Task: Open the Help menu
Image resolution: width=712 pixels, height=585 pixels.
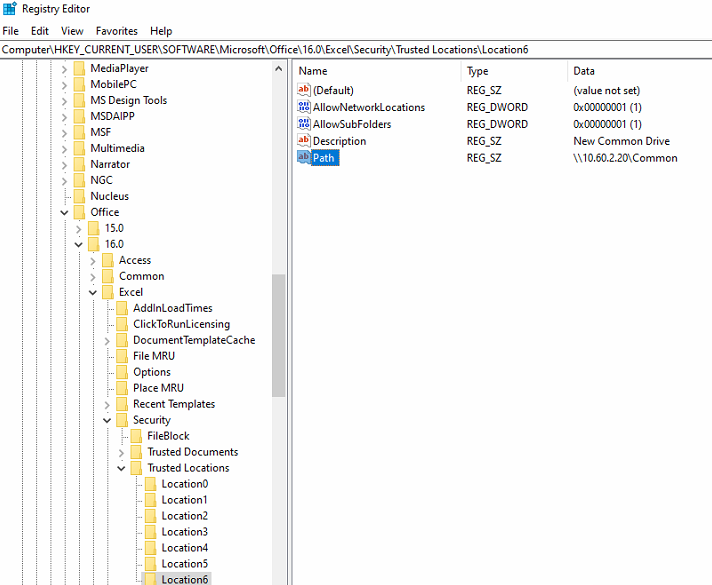Action: tap(161, 31)
